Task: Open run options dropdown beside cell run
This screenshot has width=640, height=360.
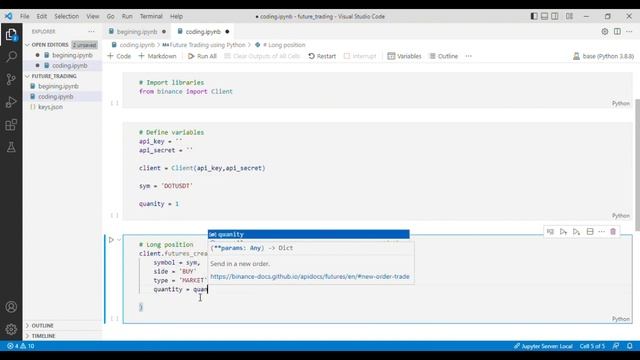Action: click(119, 240)
